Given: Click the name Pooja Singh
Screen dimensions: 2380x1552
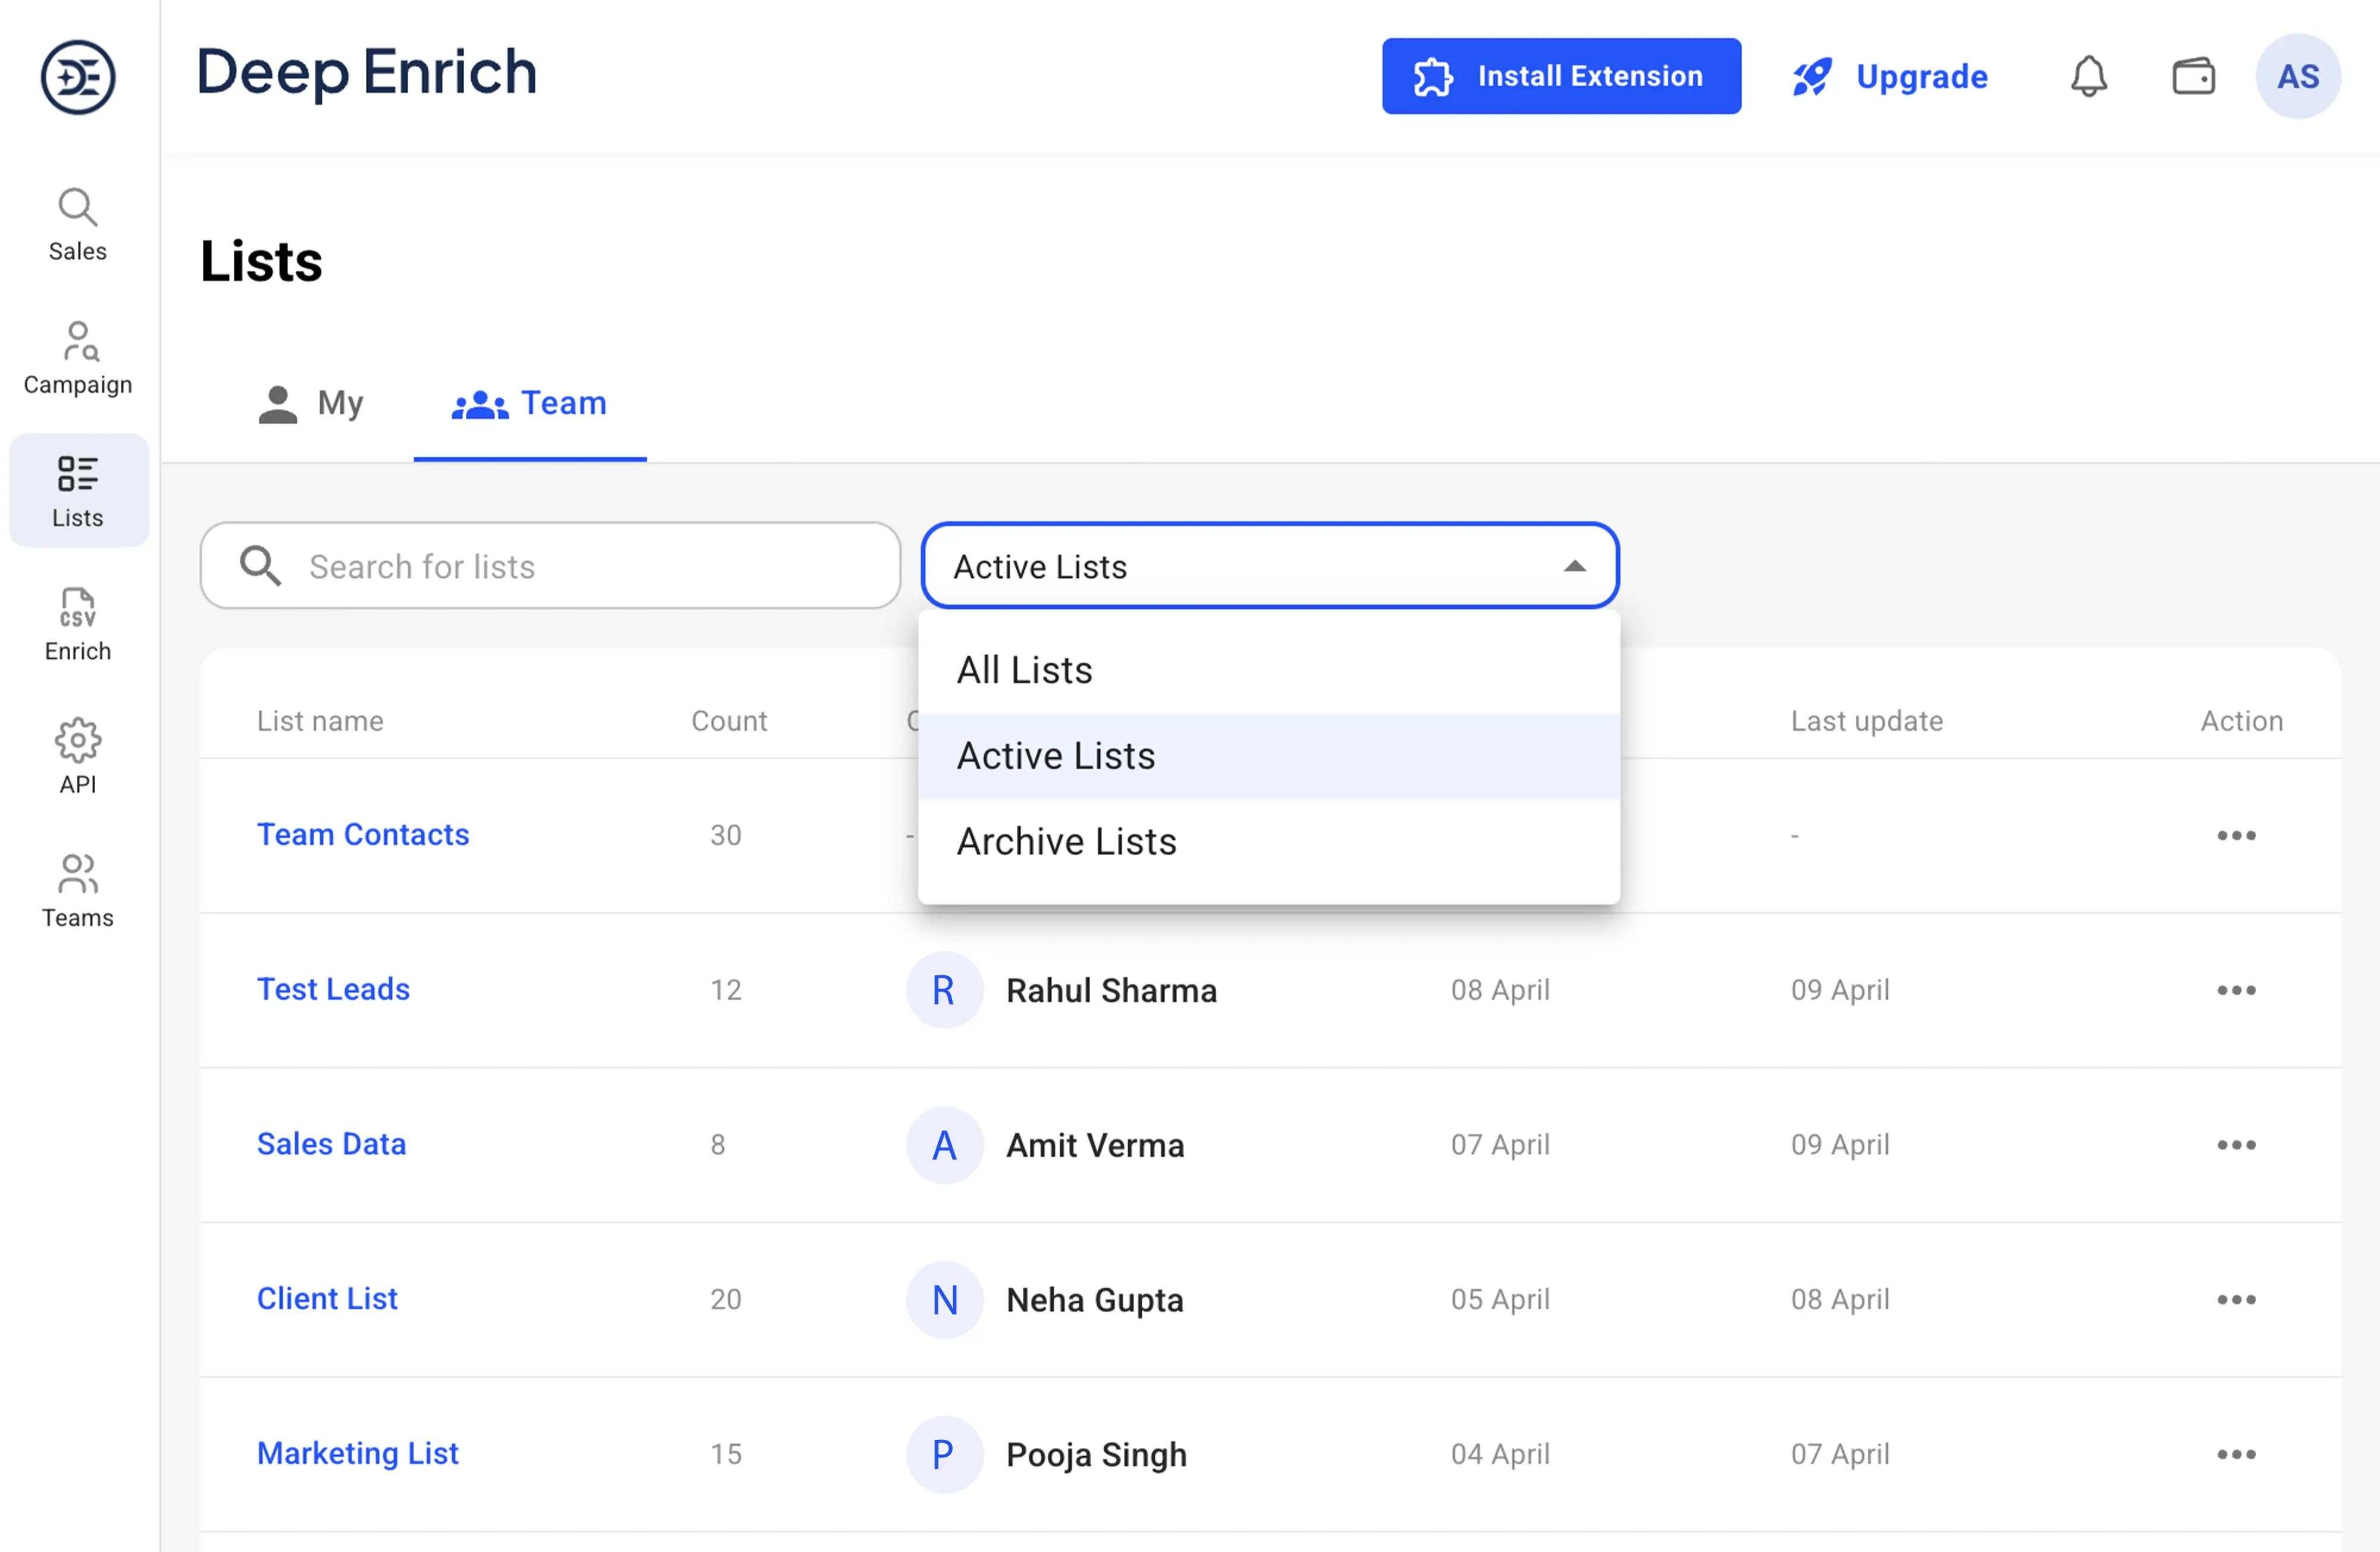Looking at the screenshot, I should (1096, 1454).
